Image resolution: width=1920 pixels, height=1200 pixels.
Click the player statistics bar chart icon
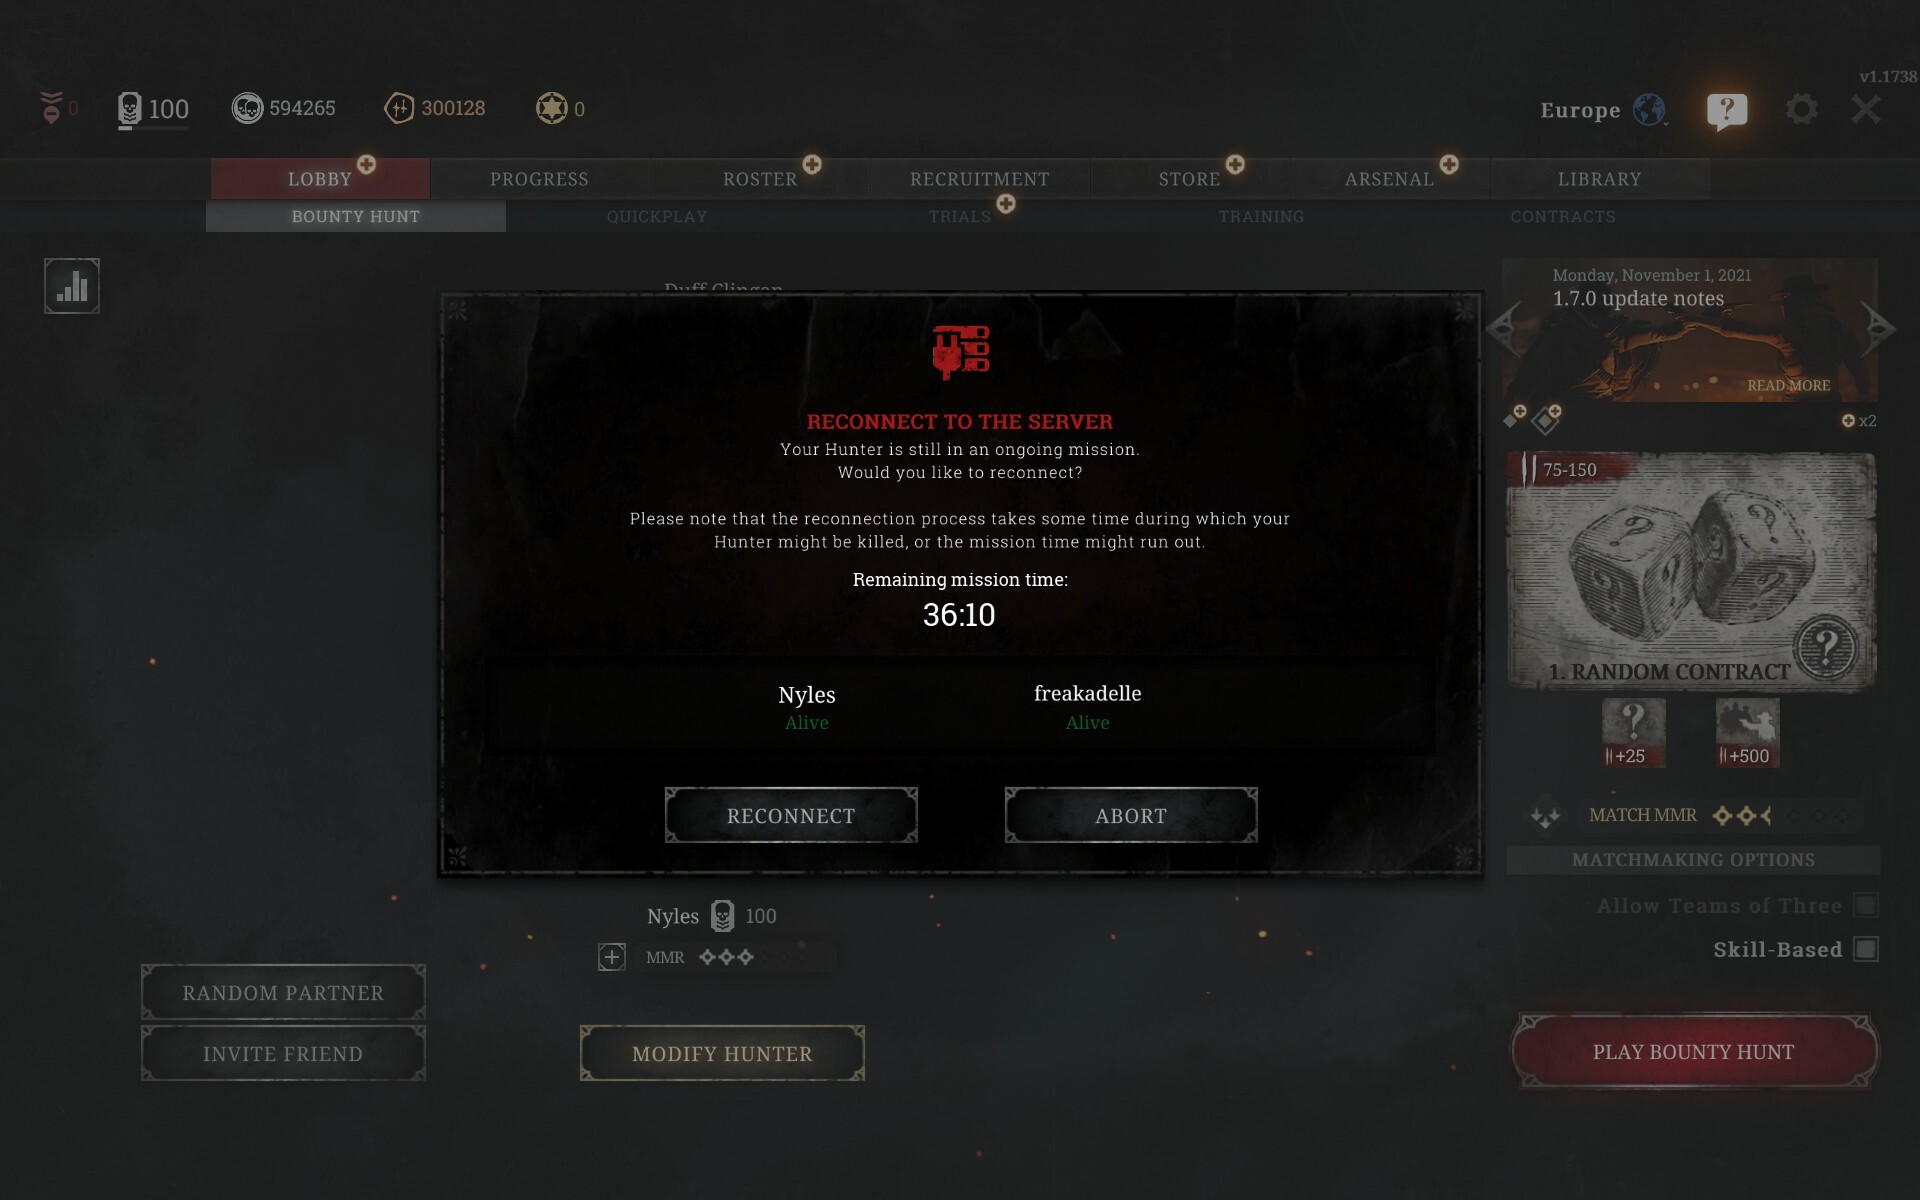tap(70, 286)
